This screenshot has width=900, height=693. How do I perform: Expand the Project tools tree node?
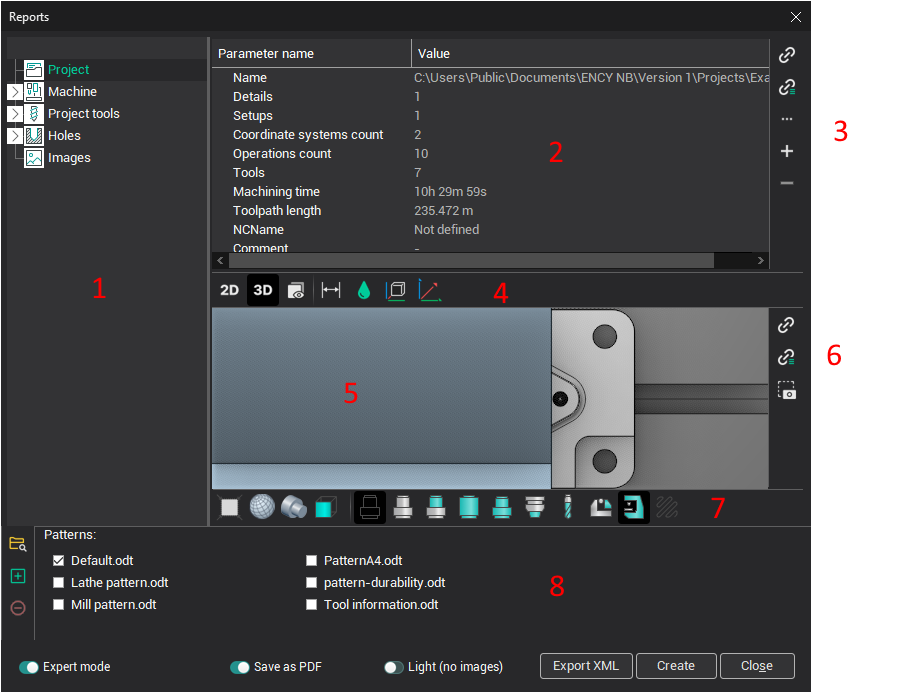click(x=14, y=114)
